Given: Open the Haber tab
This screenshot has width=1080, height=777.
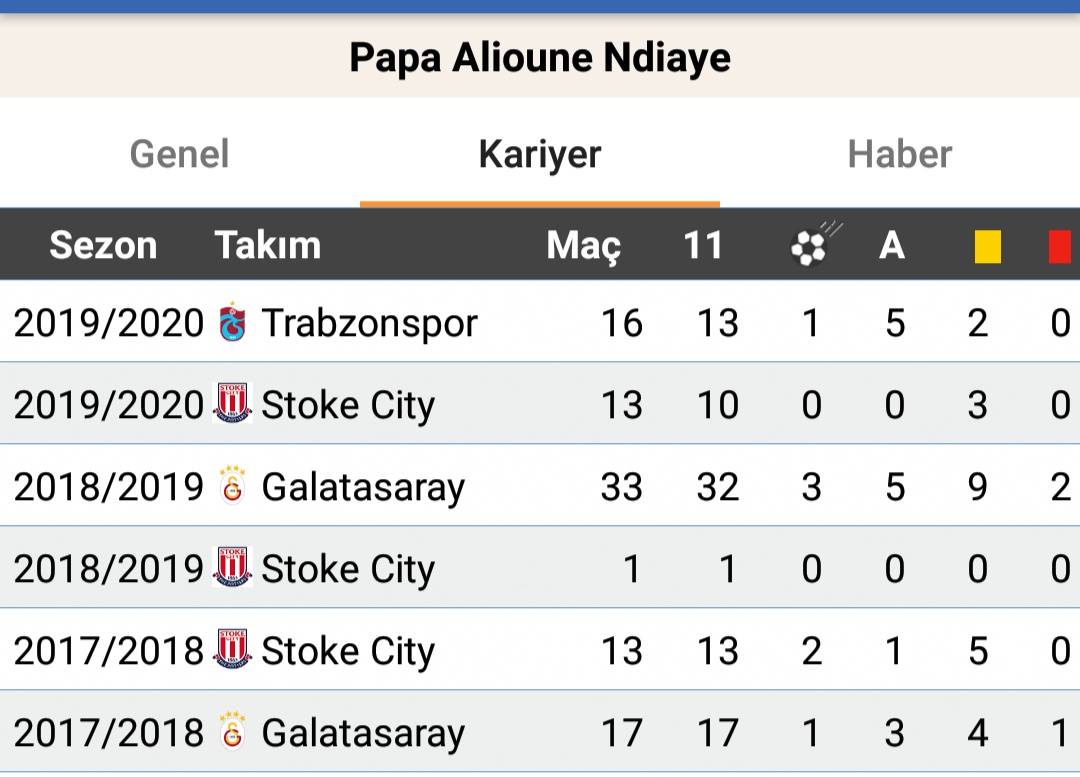Looking at the screenshot, I should click(900, 154).
